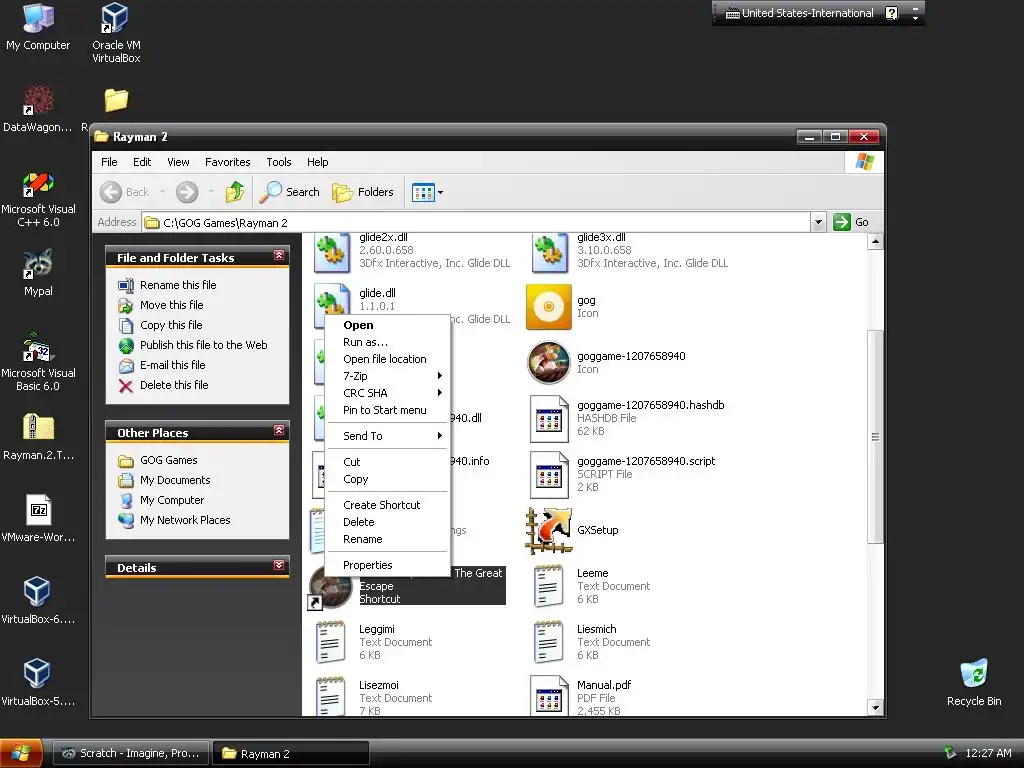Open the Views dropdown arrow
1024x768 pixels.
440,192
